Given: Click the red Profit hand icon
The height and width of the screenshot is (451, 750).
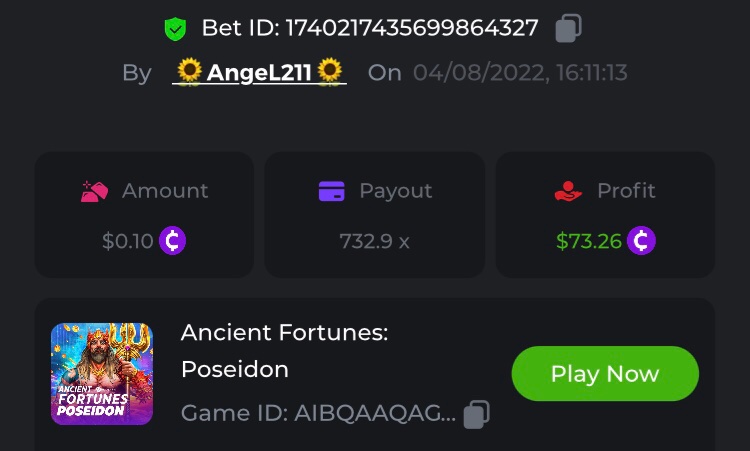Looking at the screenshot, I should point(568,191).
